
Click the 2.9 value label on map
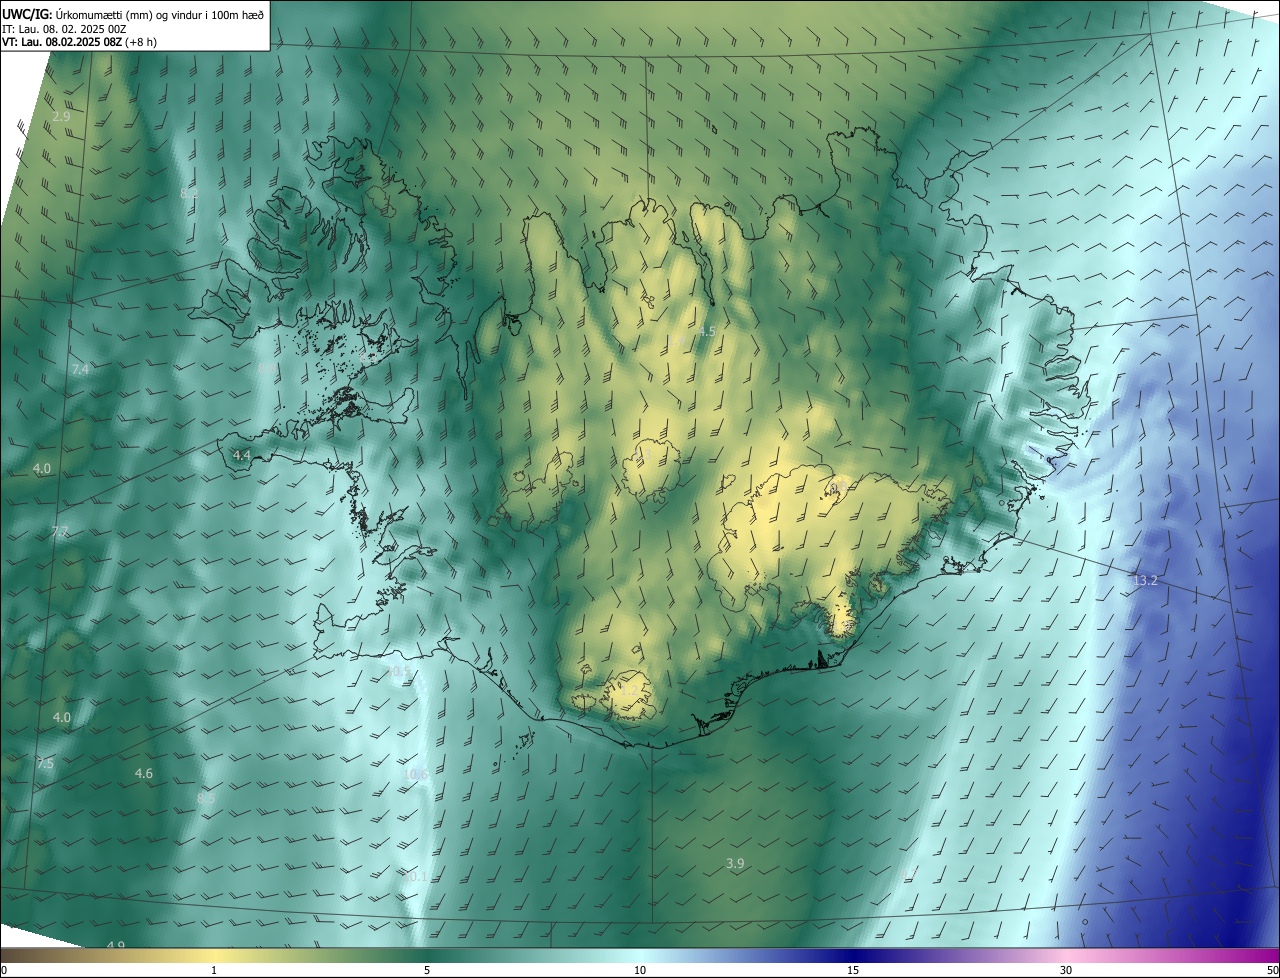[x=61, y=117]
